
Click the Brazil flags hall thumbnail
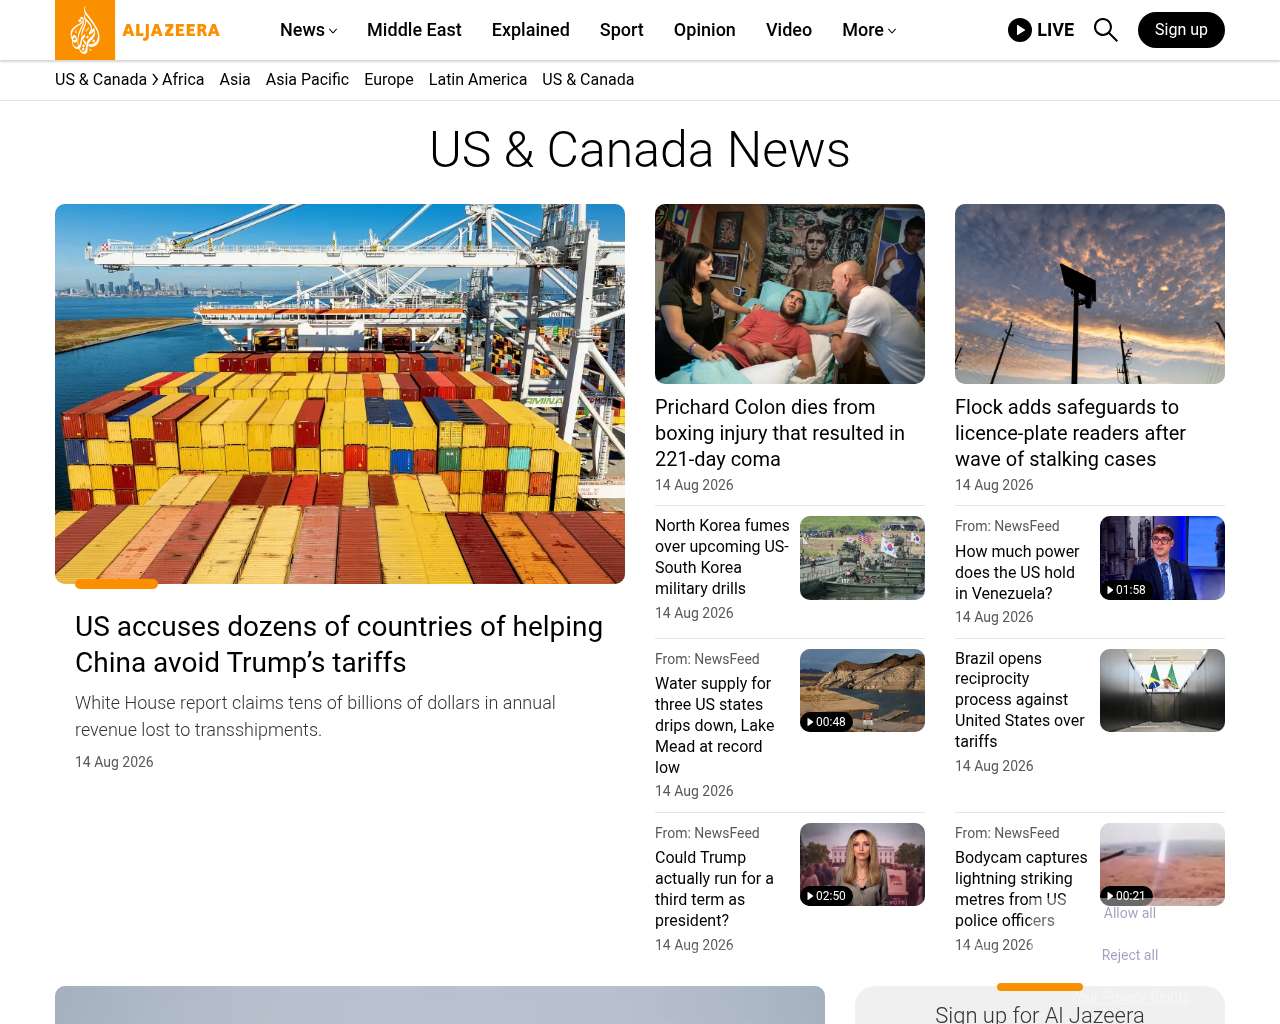pyautogui.click(x=1162, y=690)
